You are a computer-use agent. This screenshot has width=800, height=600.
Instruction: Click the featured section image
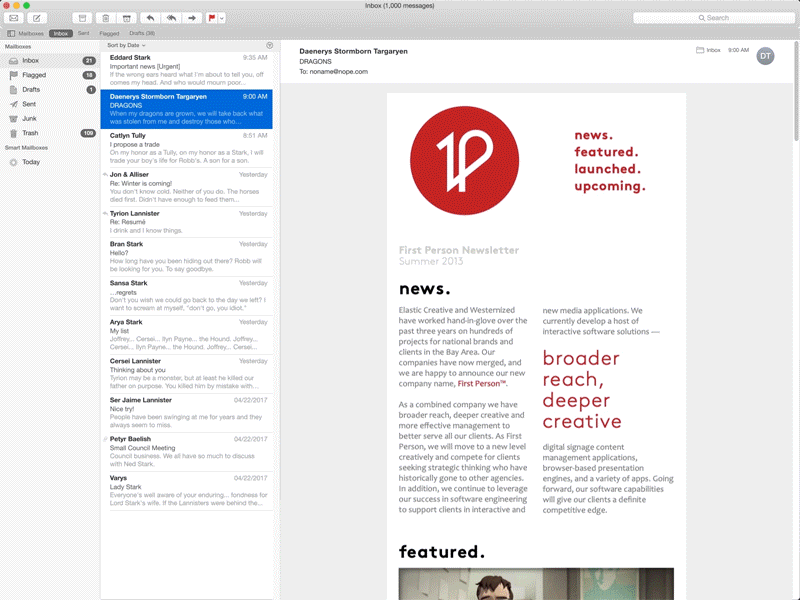tap(536, 584)
